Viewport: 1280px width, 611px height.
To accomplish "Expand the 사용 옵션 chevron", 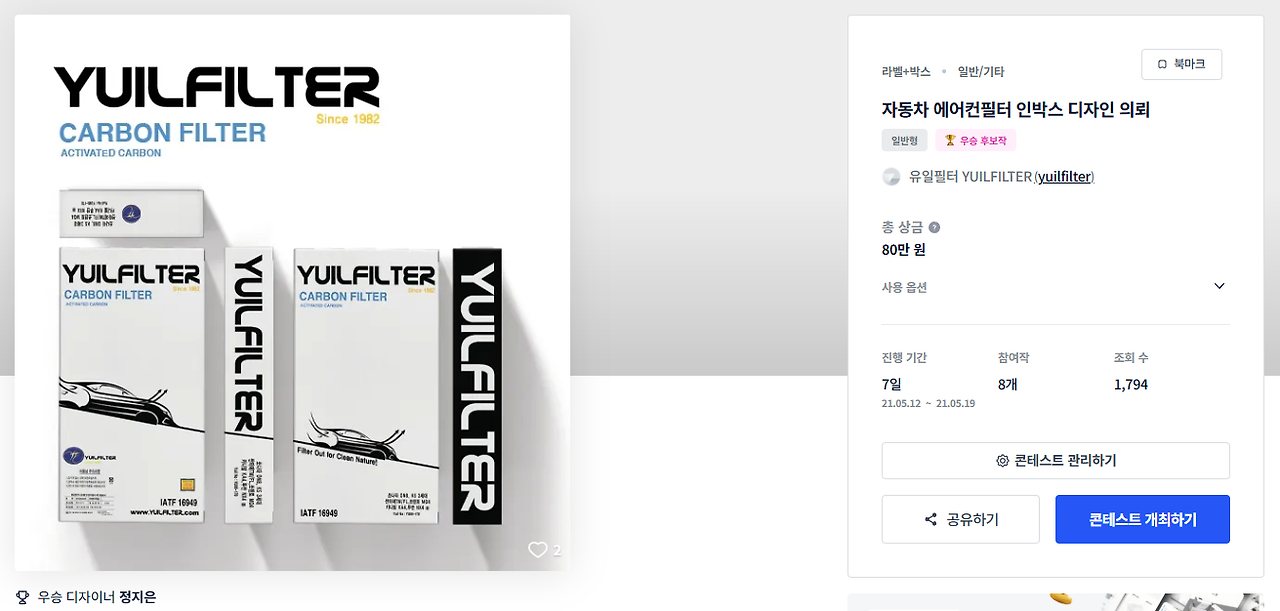I will tap(1219, 286).
